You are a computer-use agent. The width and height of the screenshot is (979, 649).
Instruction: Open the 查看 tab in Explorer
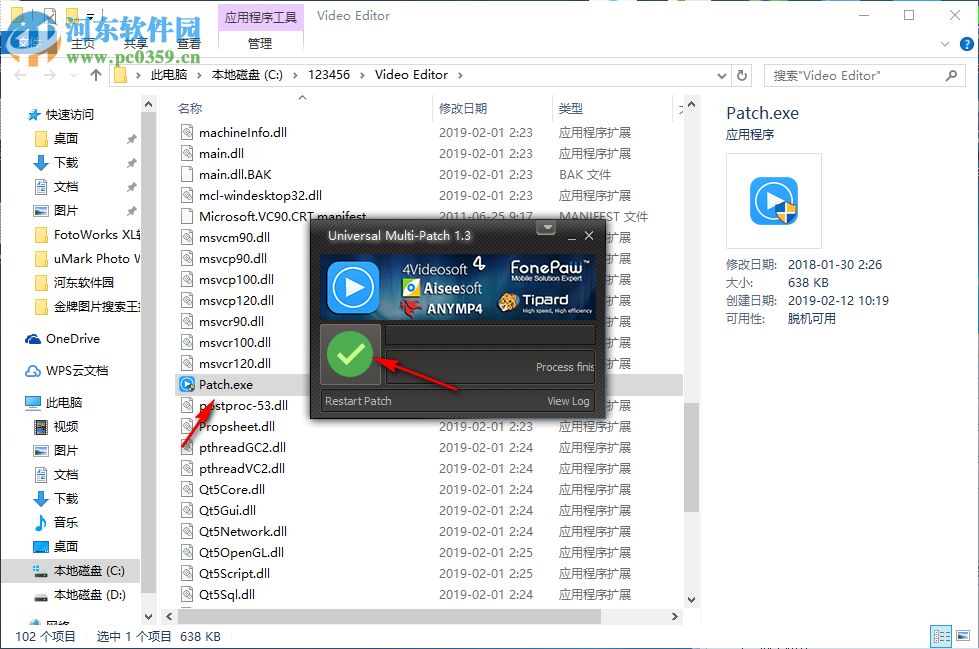pyautogui.click(x=189, y=43)
